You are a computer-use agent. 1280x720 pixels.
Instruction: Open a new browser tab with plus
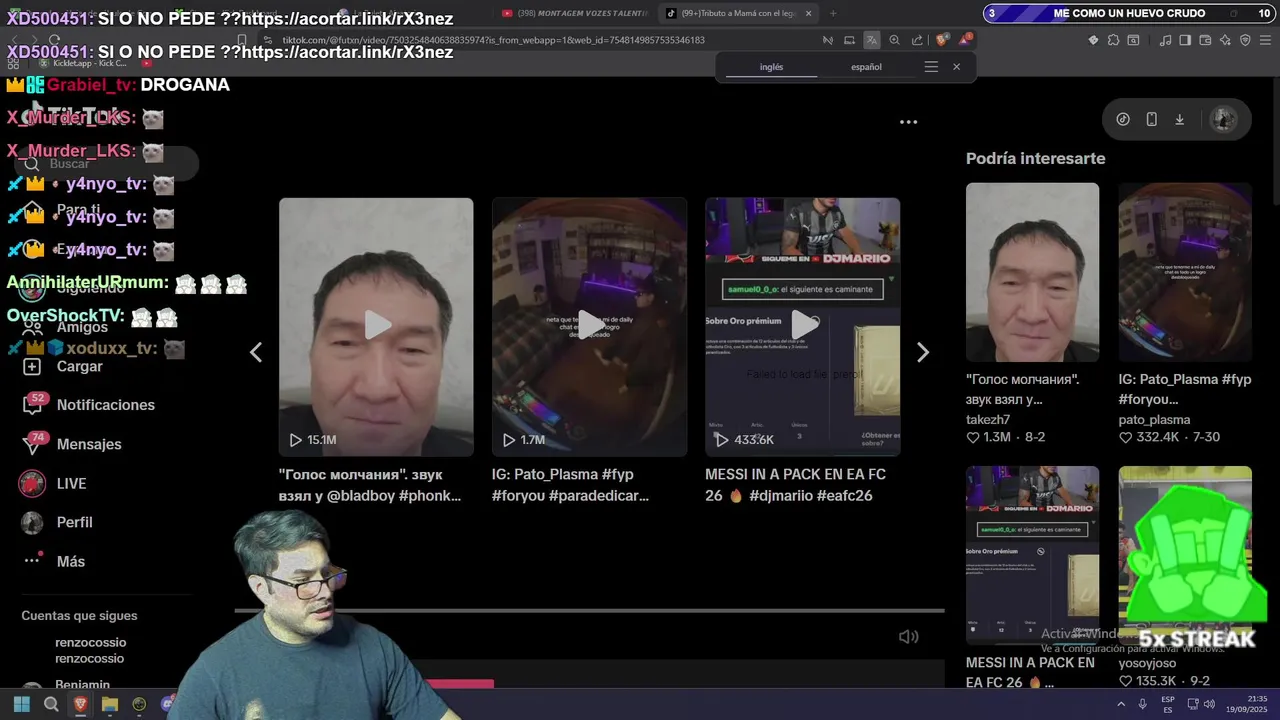click(x=833, y=13)
